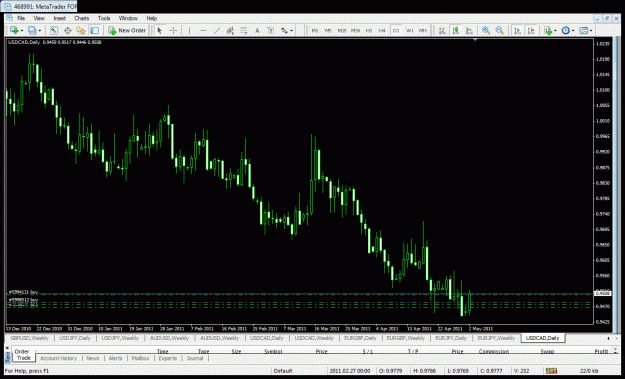Switch chart to H1 timeframe
Viewport: 625px width, 379px height.
click(369, 30)
